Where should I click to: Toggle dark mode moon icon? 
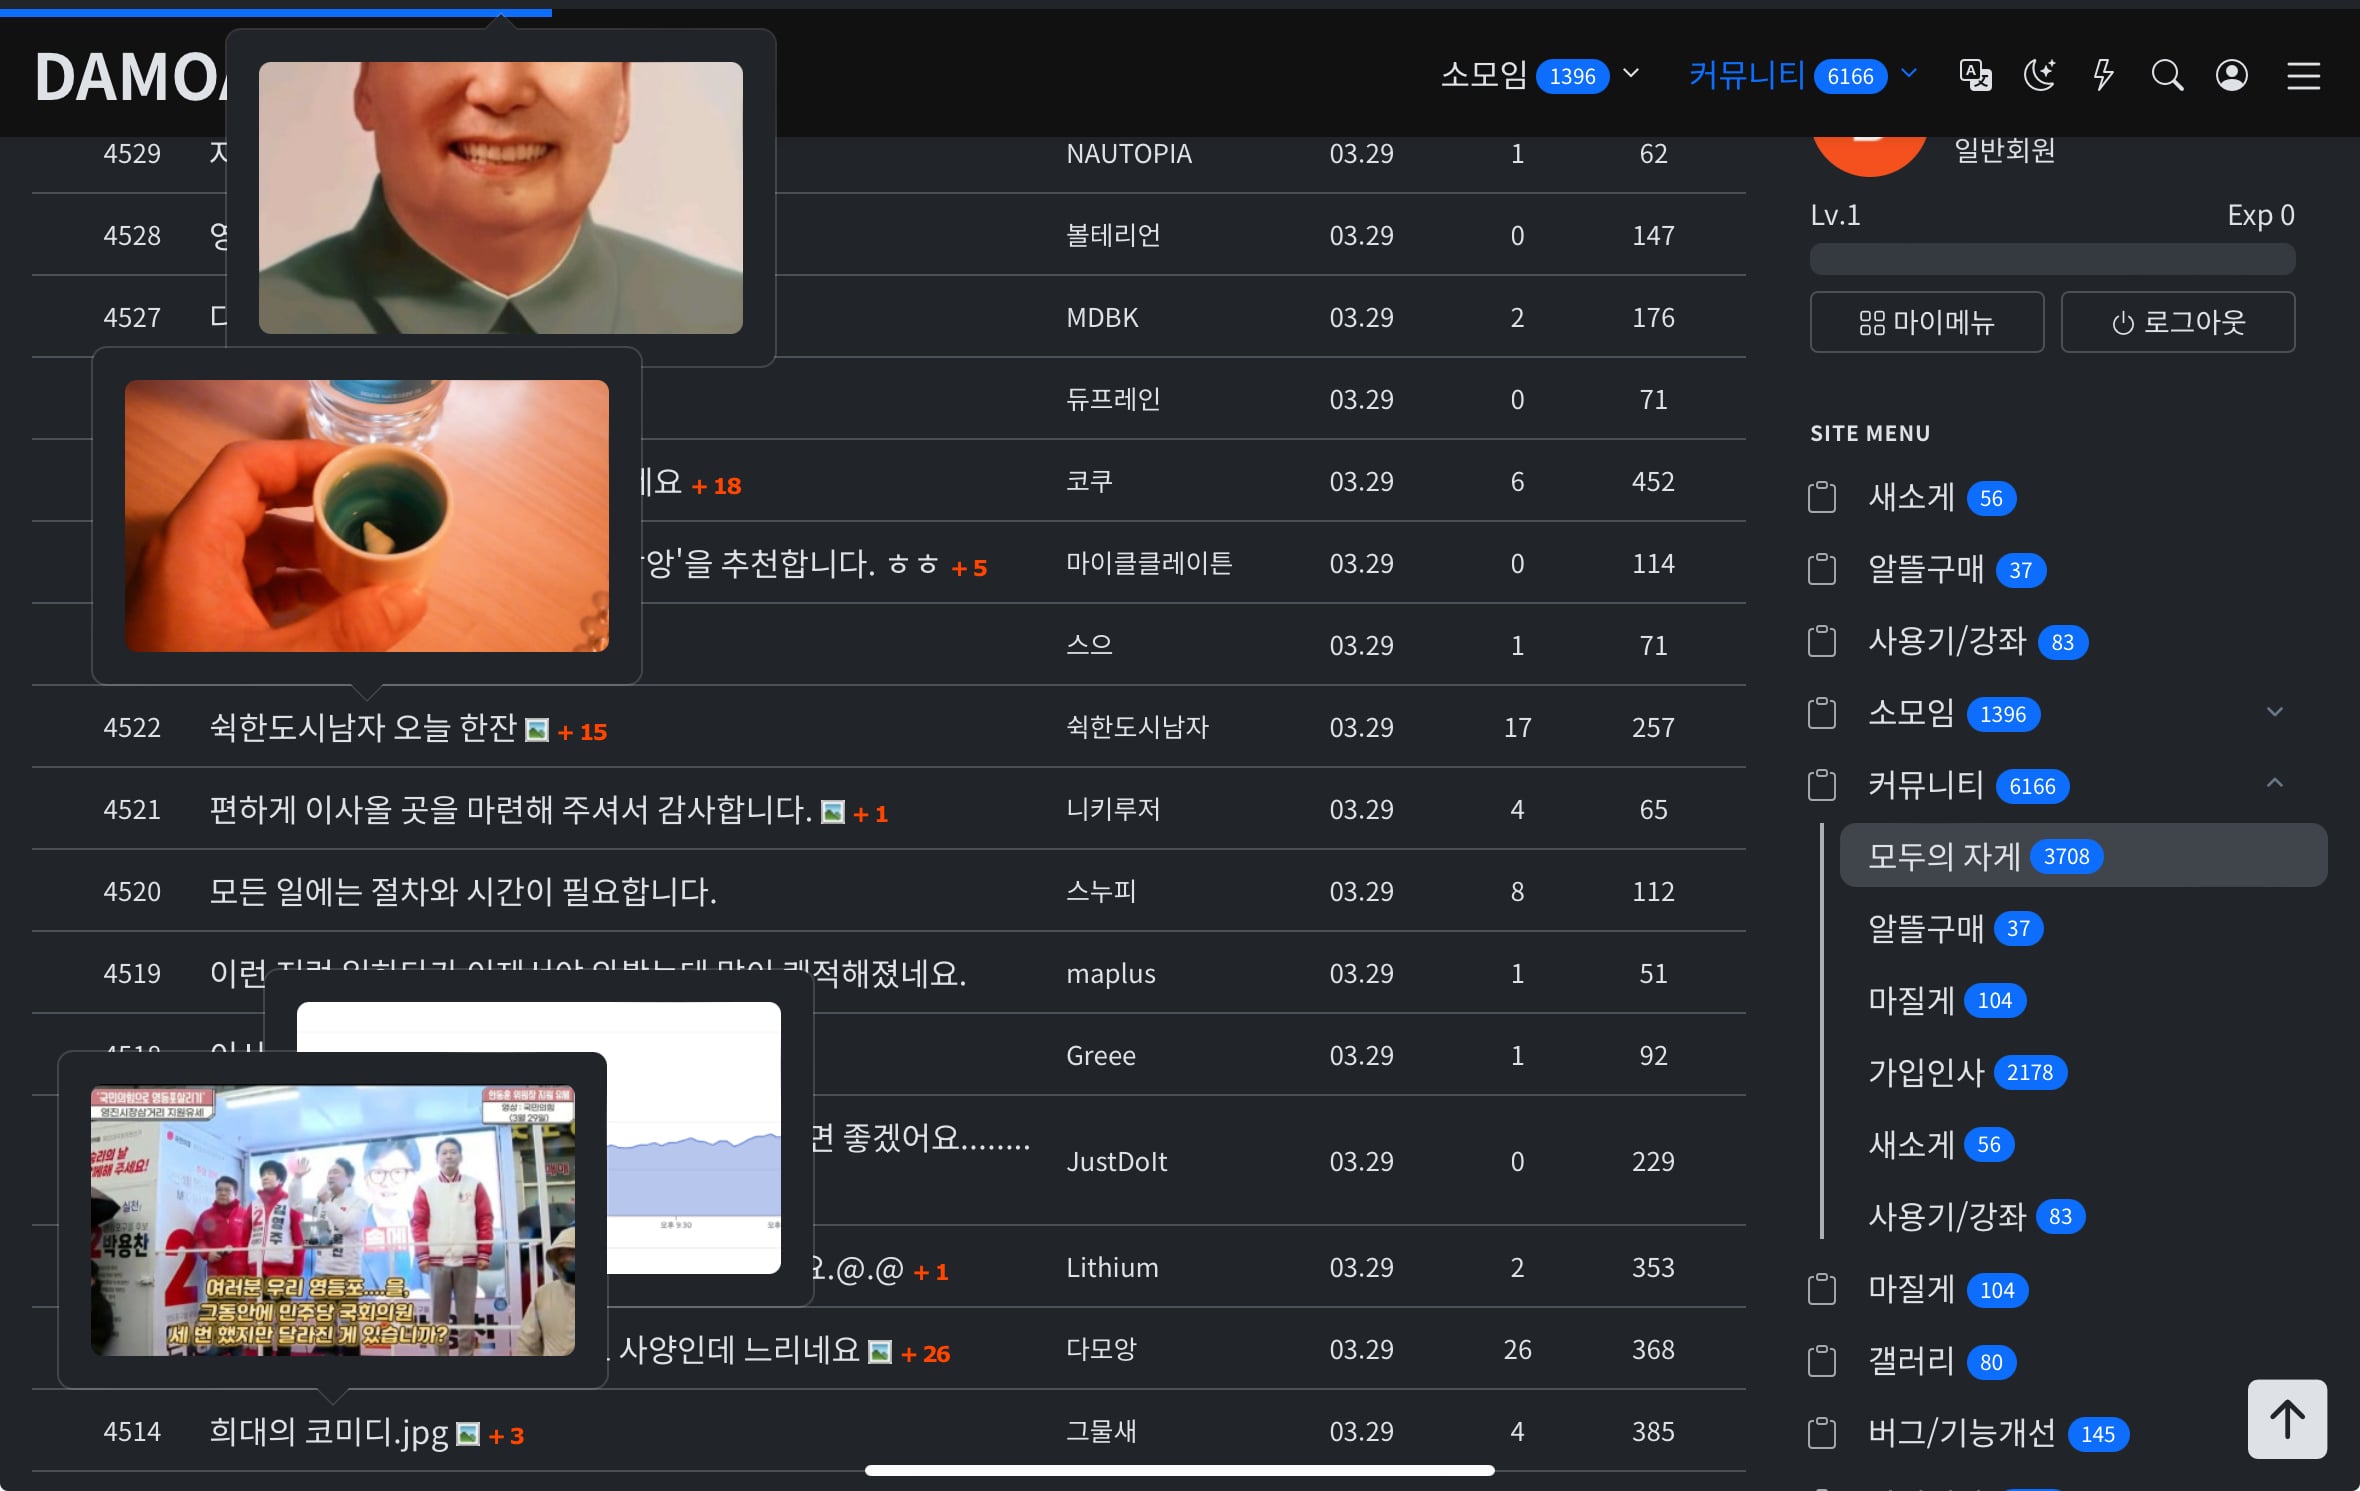click(x=2039, y=75)
